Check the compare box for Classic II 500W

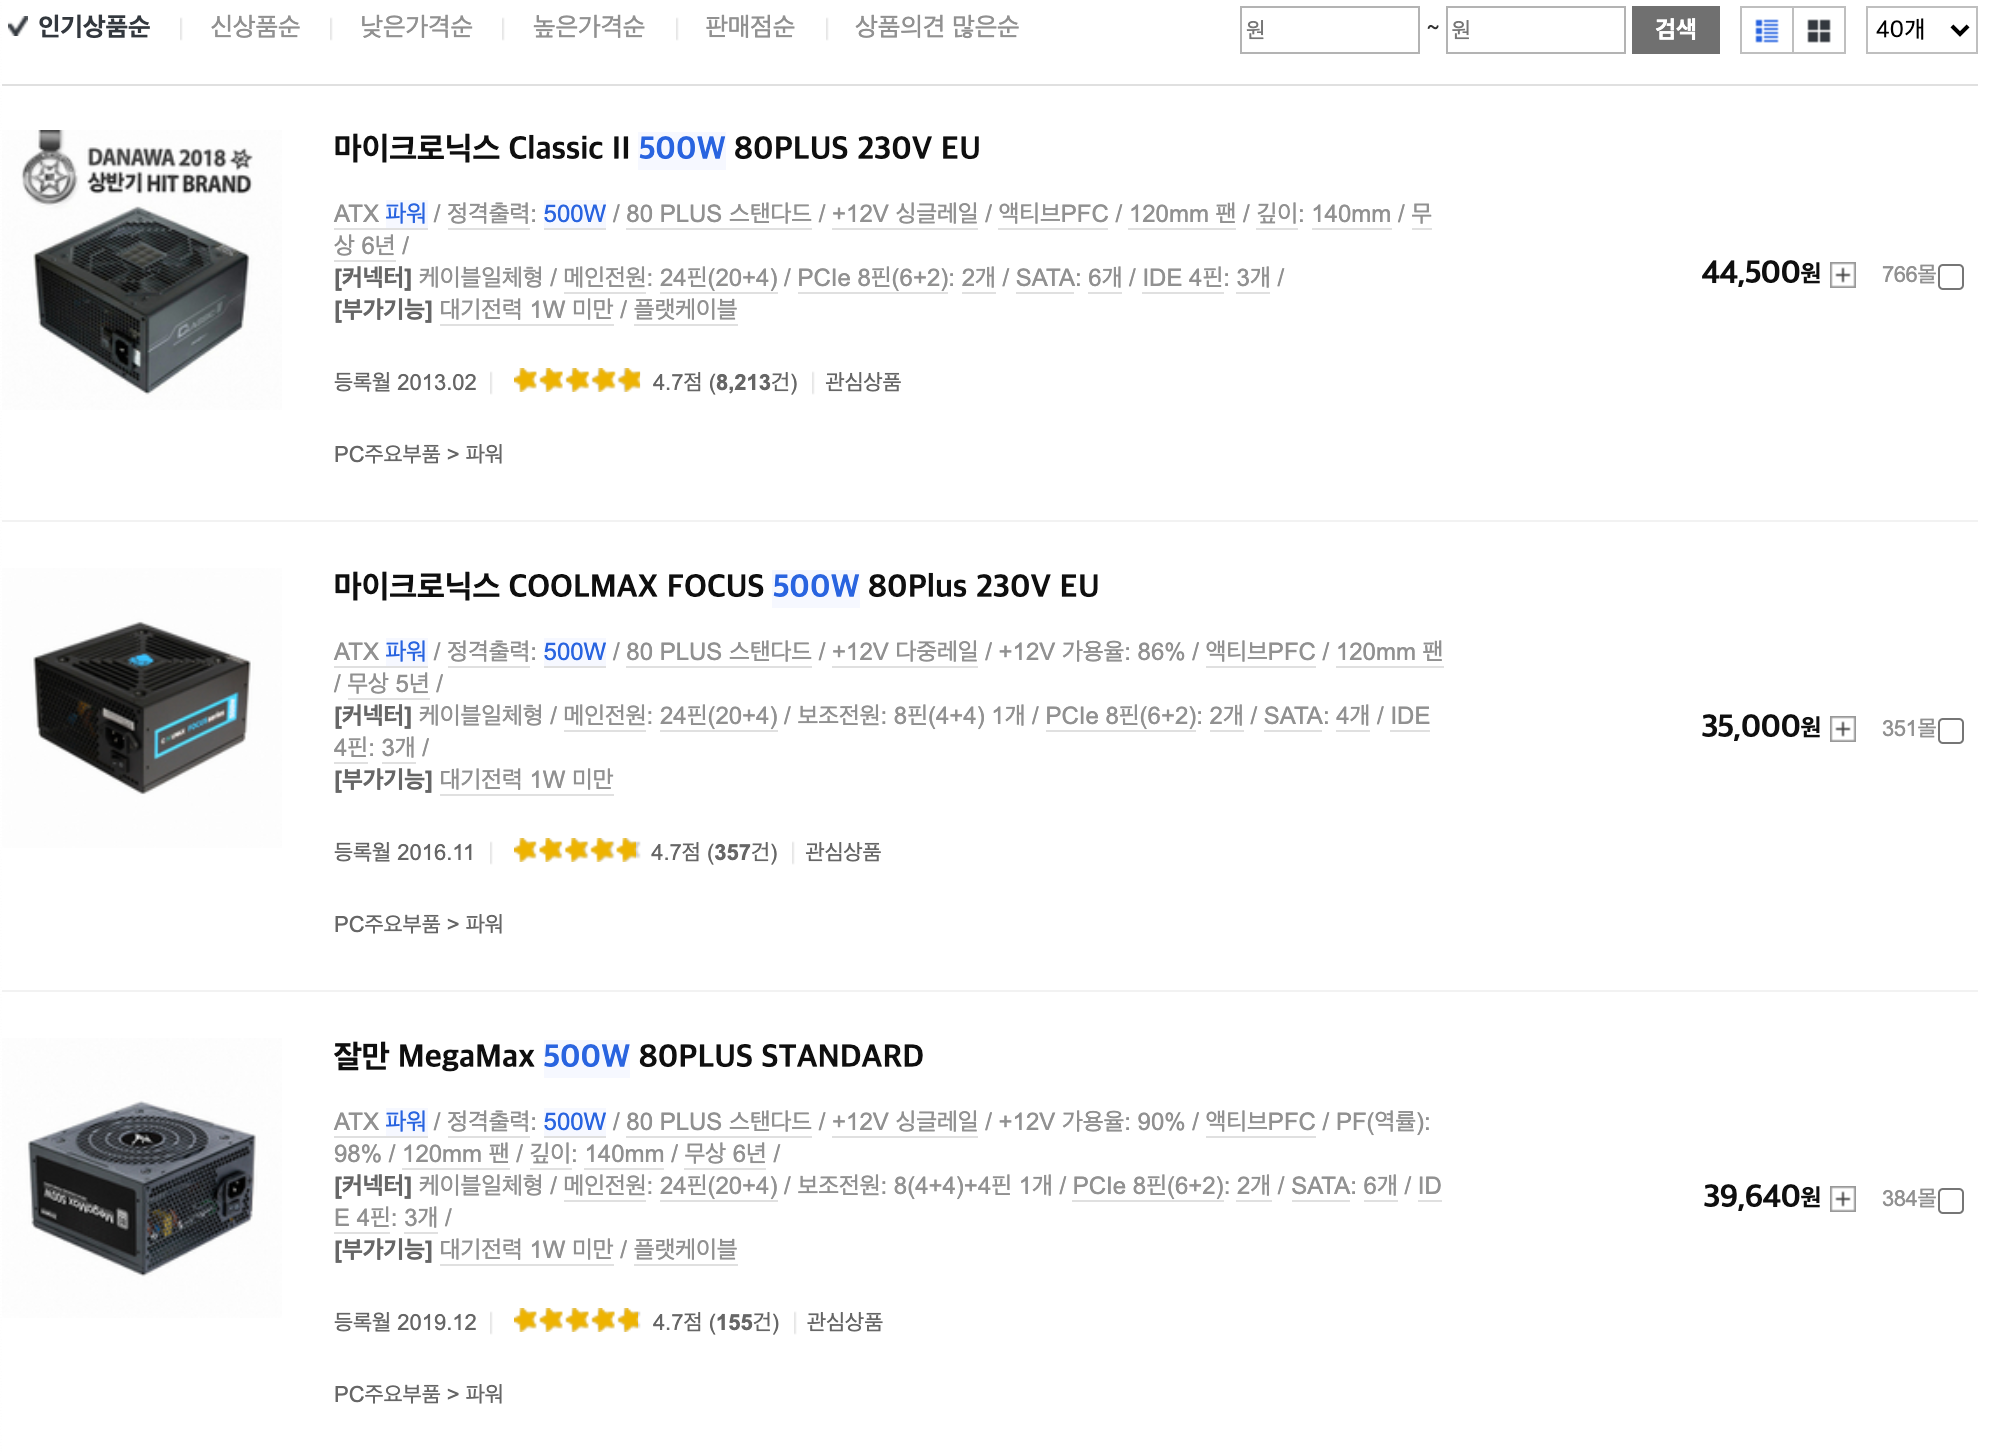click(x=1950, y=277)
